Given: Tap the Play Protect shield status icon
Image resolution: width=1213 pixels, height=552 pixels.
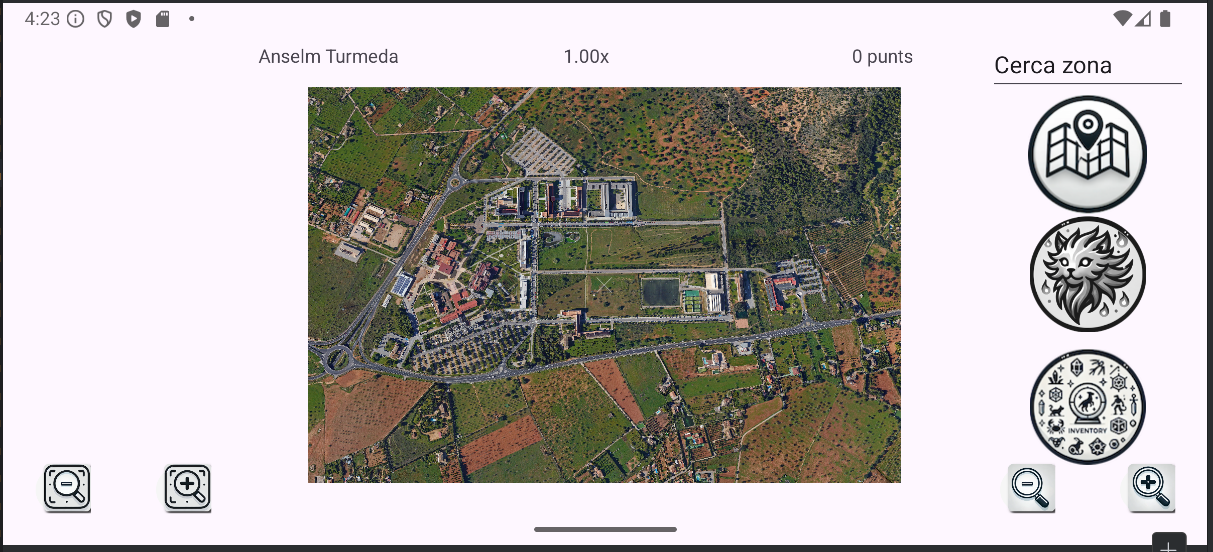Looking at the screenshot, I should pyautogui.click(x=133, y=19).
